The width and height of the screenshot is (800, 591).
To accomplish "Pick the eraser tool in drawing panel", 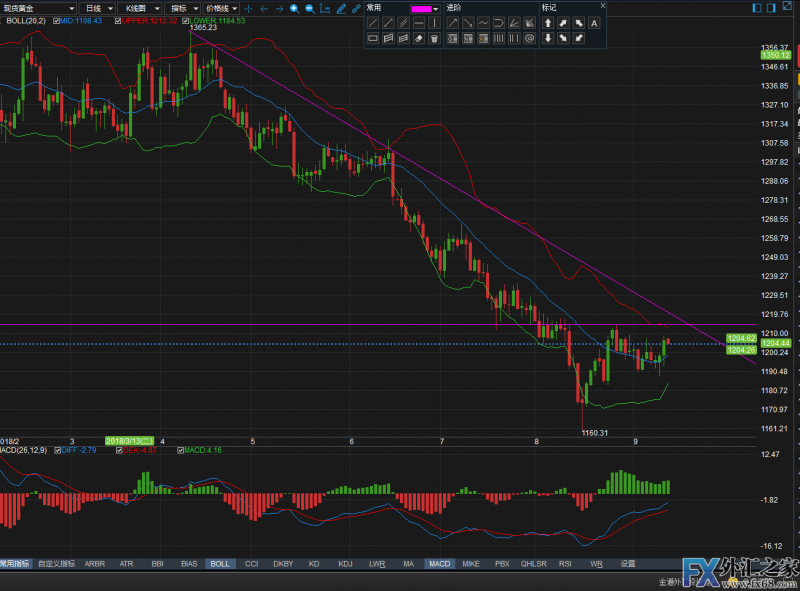I will [419, 39].
